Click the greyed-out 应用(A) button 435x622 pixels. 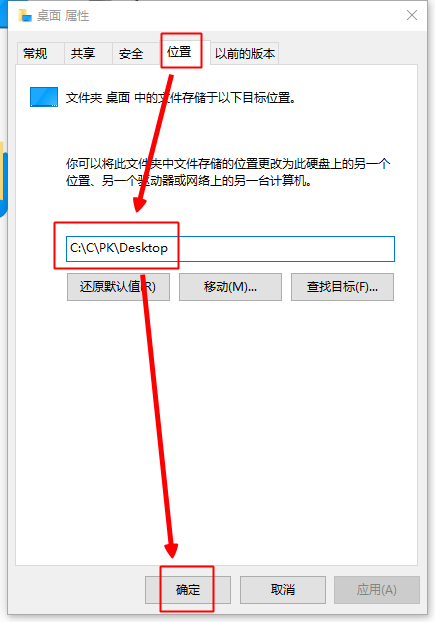(x=377, y=590)
